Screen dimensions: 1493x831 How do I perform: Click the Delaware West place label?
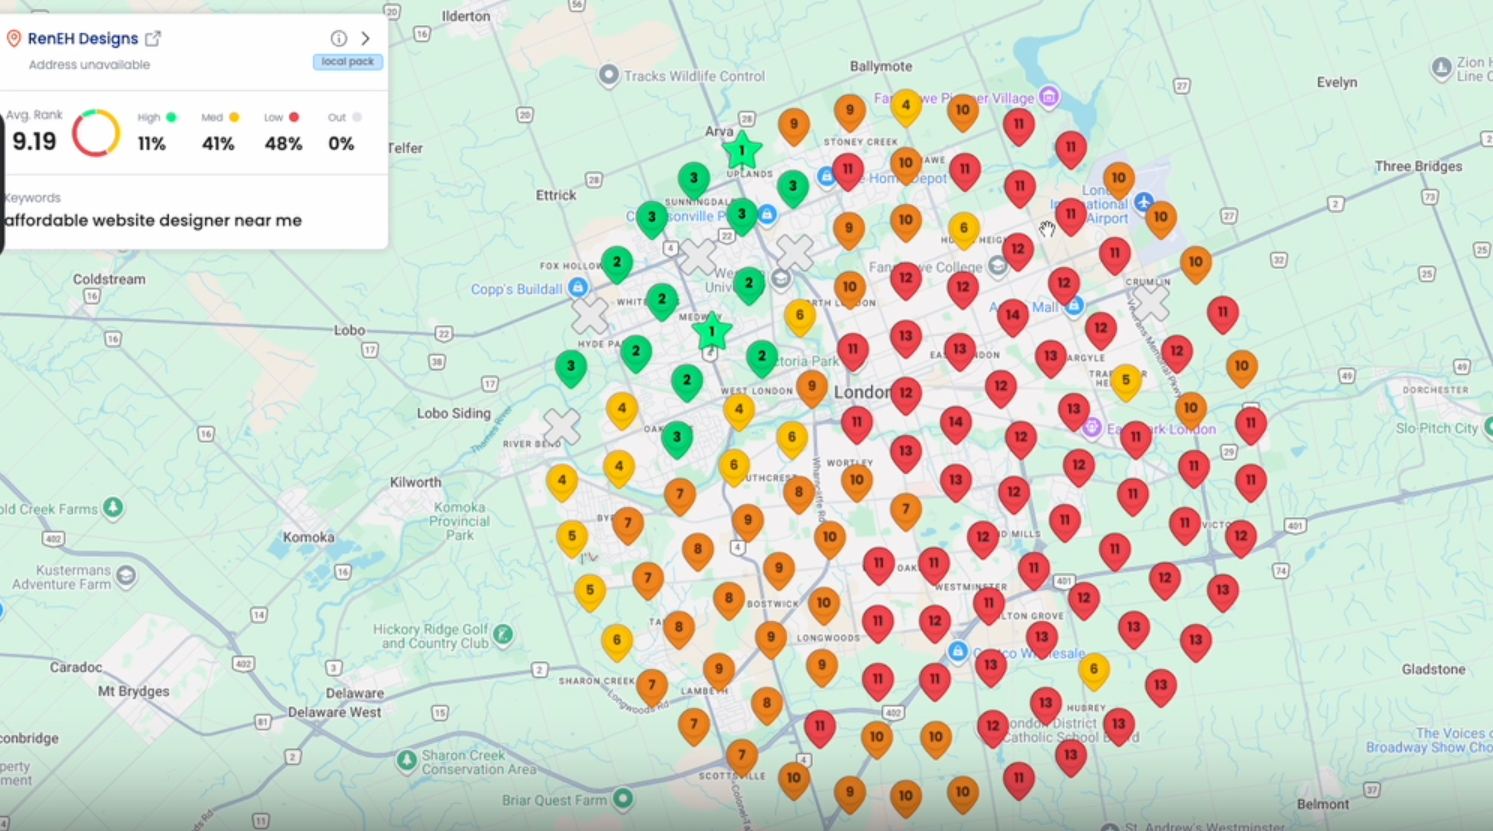pyautogui.click(x=334, y=713)
